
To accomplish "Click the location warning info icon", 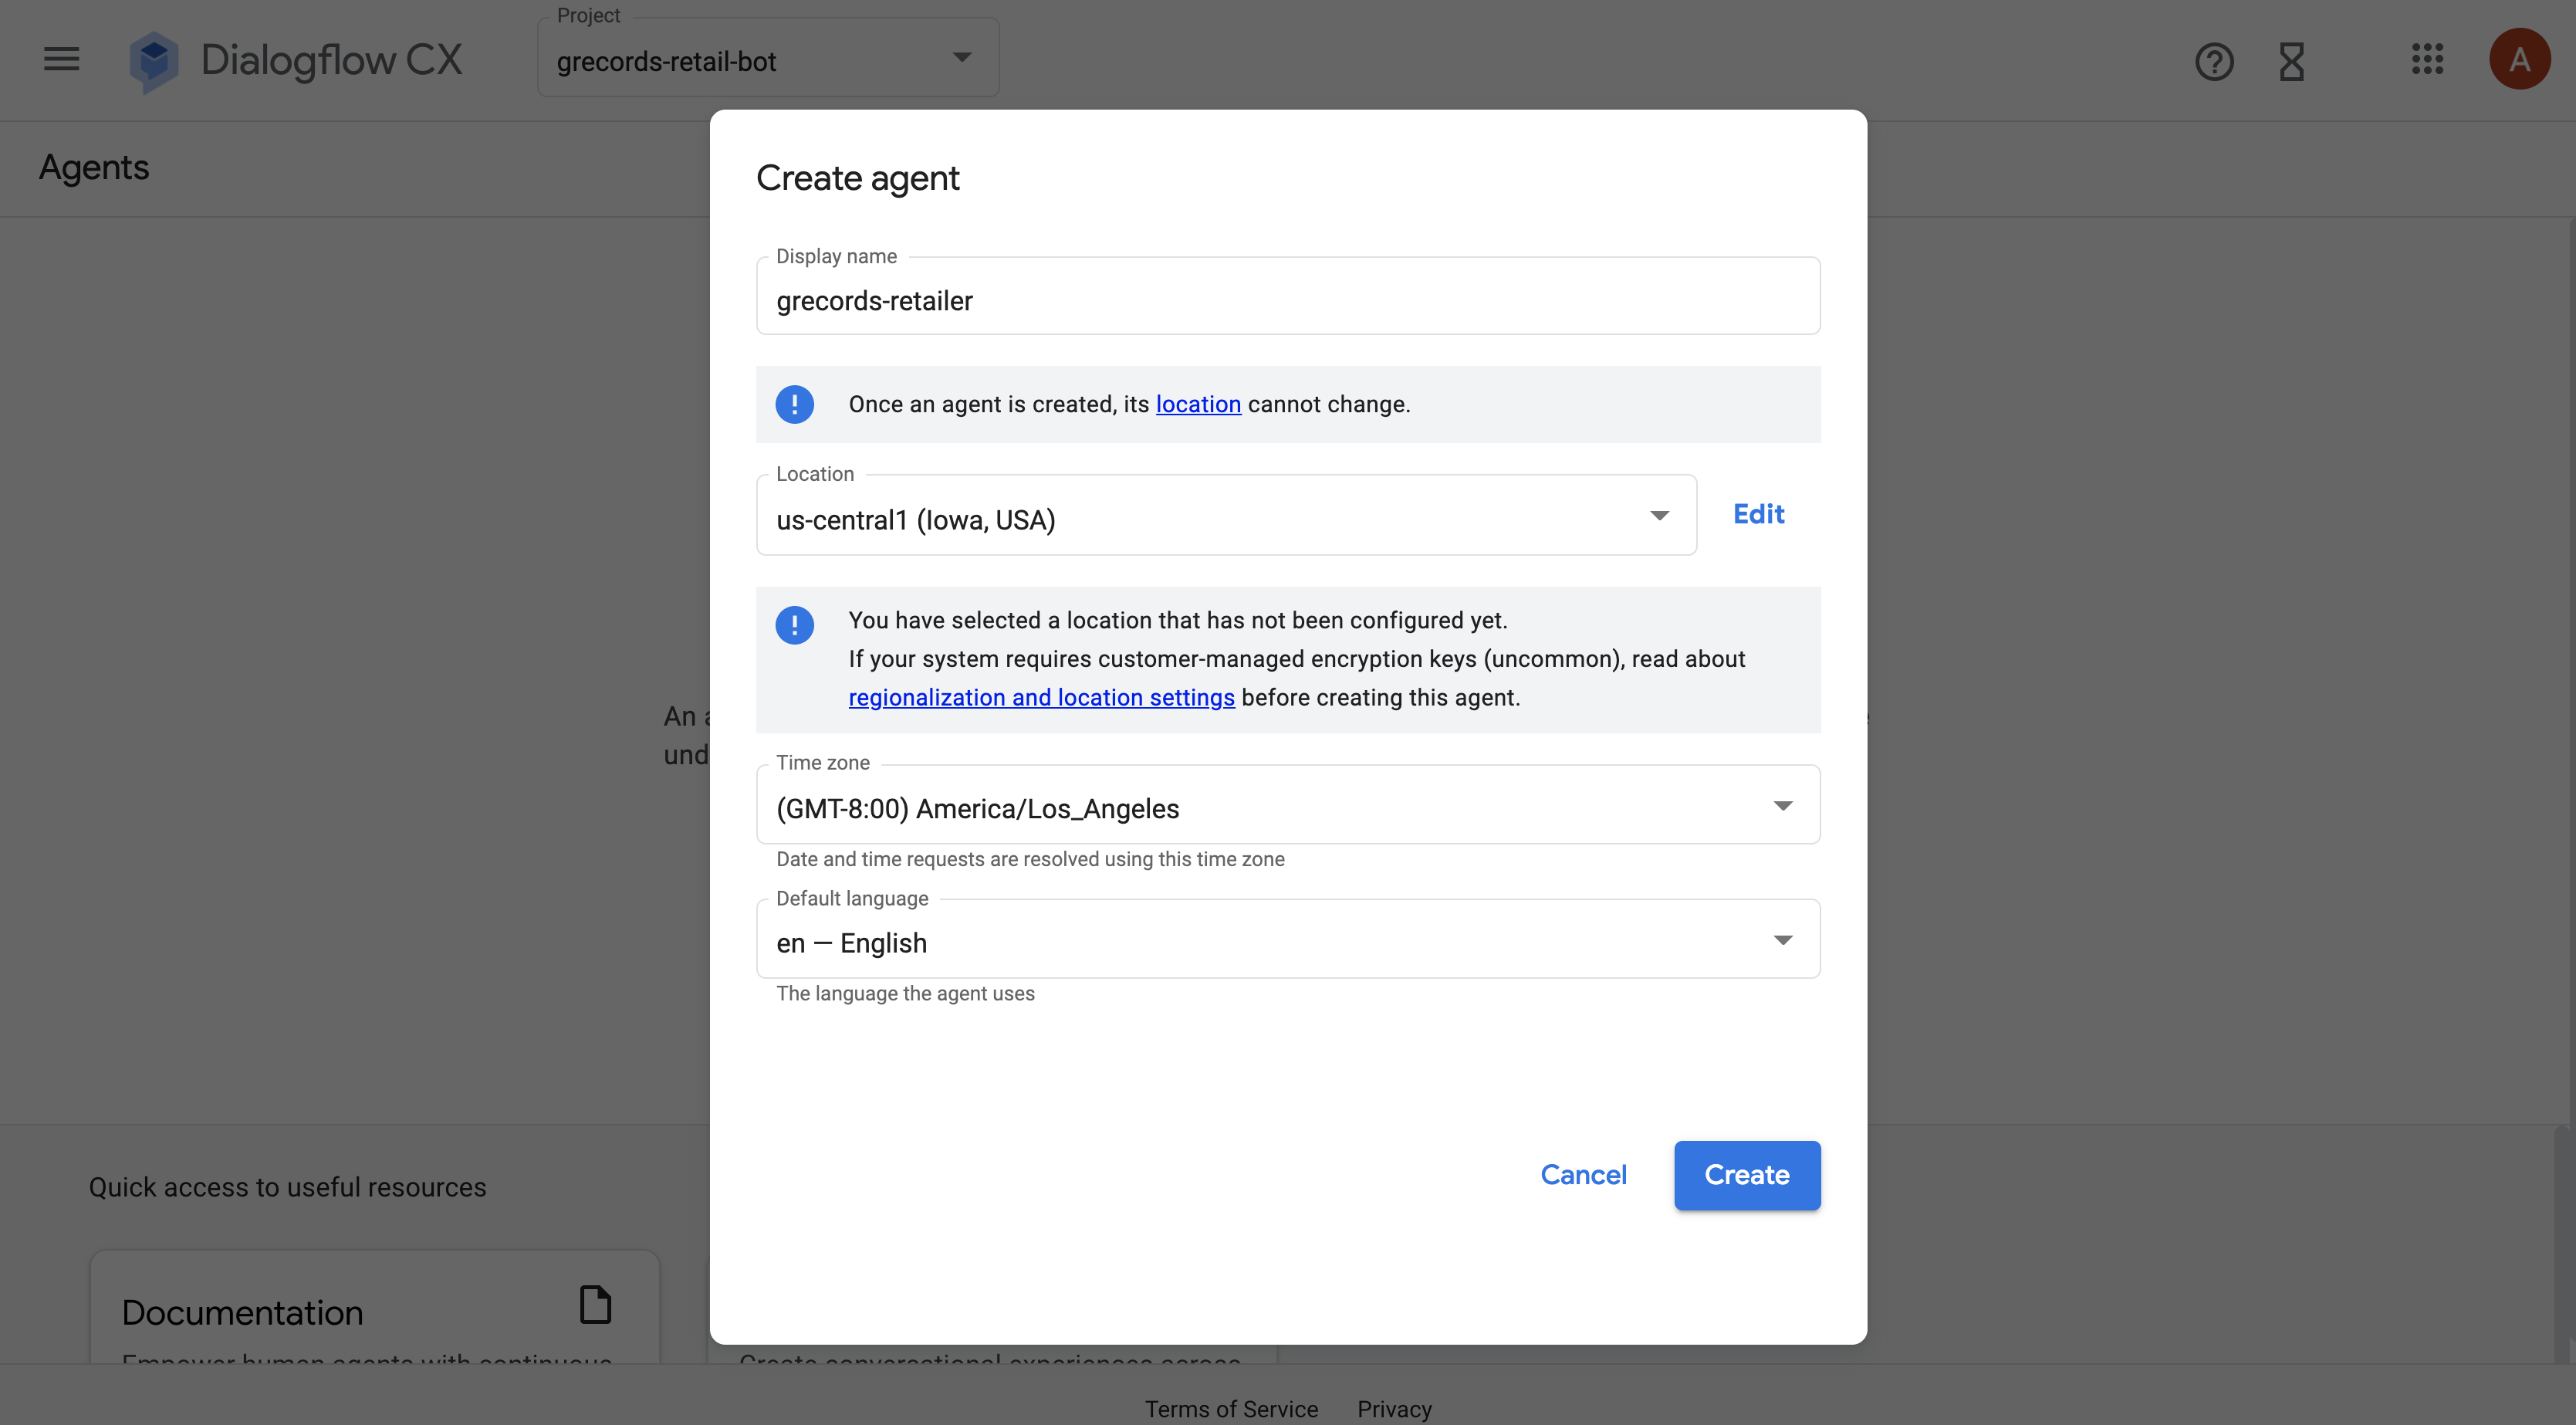I will click(794, 625).
